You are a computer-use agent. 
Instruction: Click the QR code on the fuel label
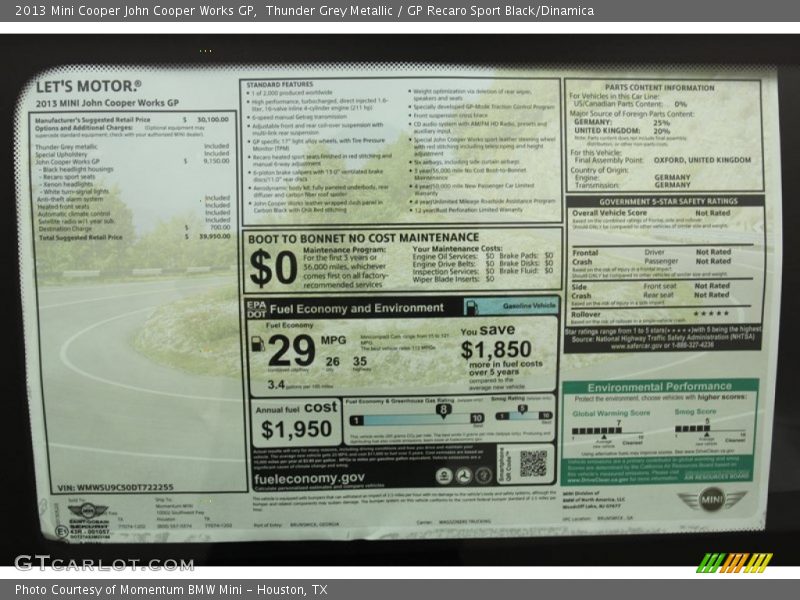point(533,464)
